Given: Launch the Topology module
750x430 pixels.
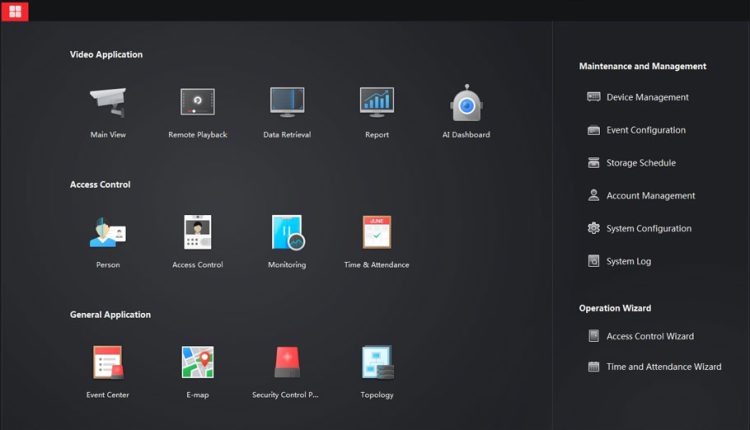Looking at the screenshot, I should pyautogui.click(x=377, y=362).
